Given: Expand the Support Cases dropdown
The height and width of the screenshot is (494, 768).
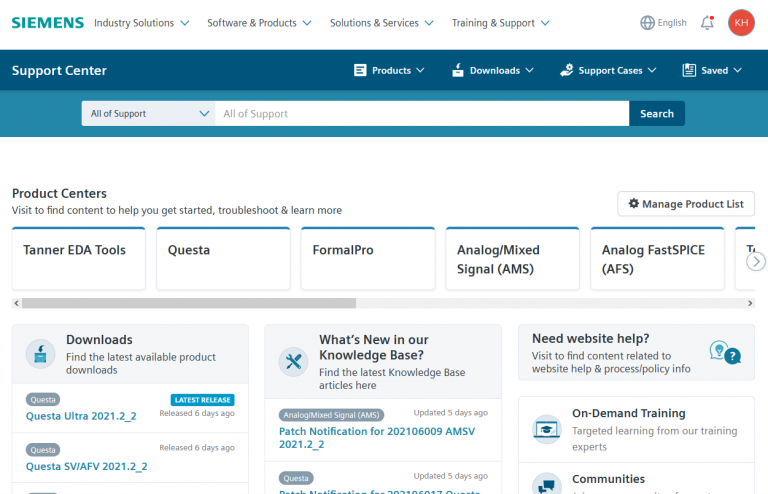Looking at the screenshot, I should tap(608, 70).
